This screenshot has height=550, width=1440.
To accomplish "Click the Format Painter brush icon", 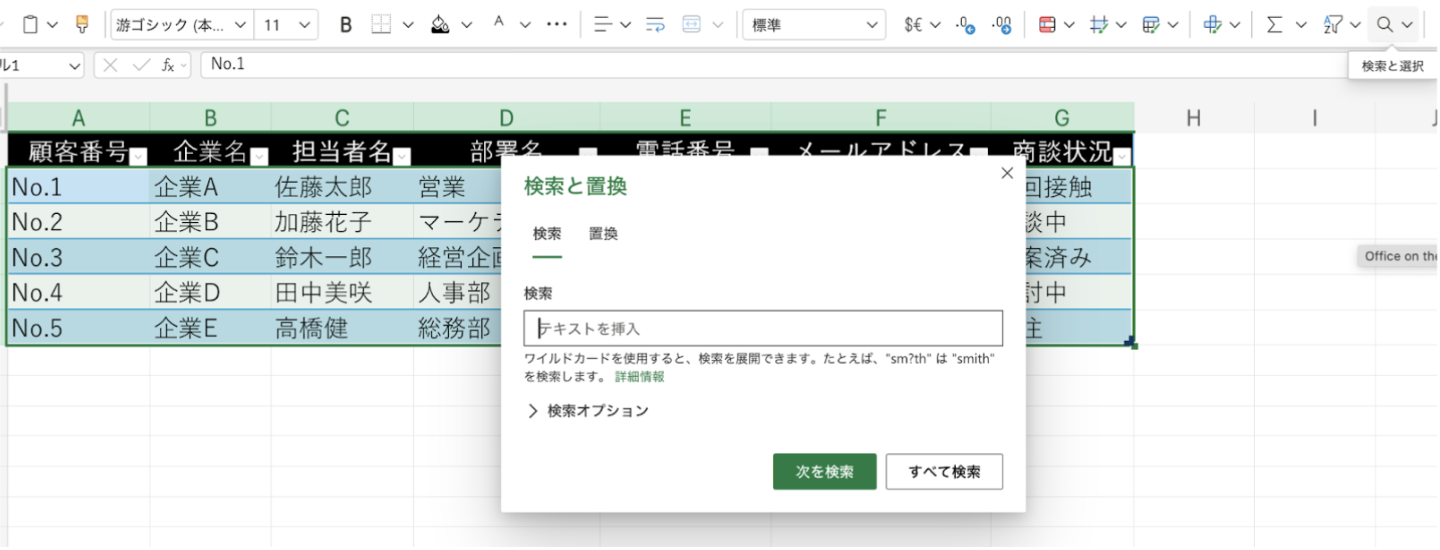I will [x=82, y=25].
